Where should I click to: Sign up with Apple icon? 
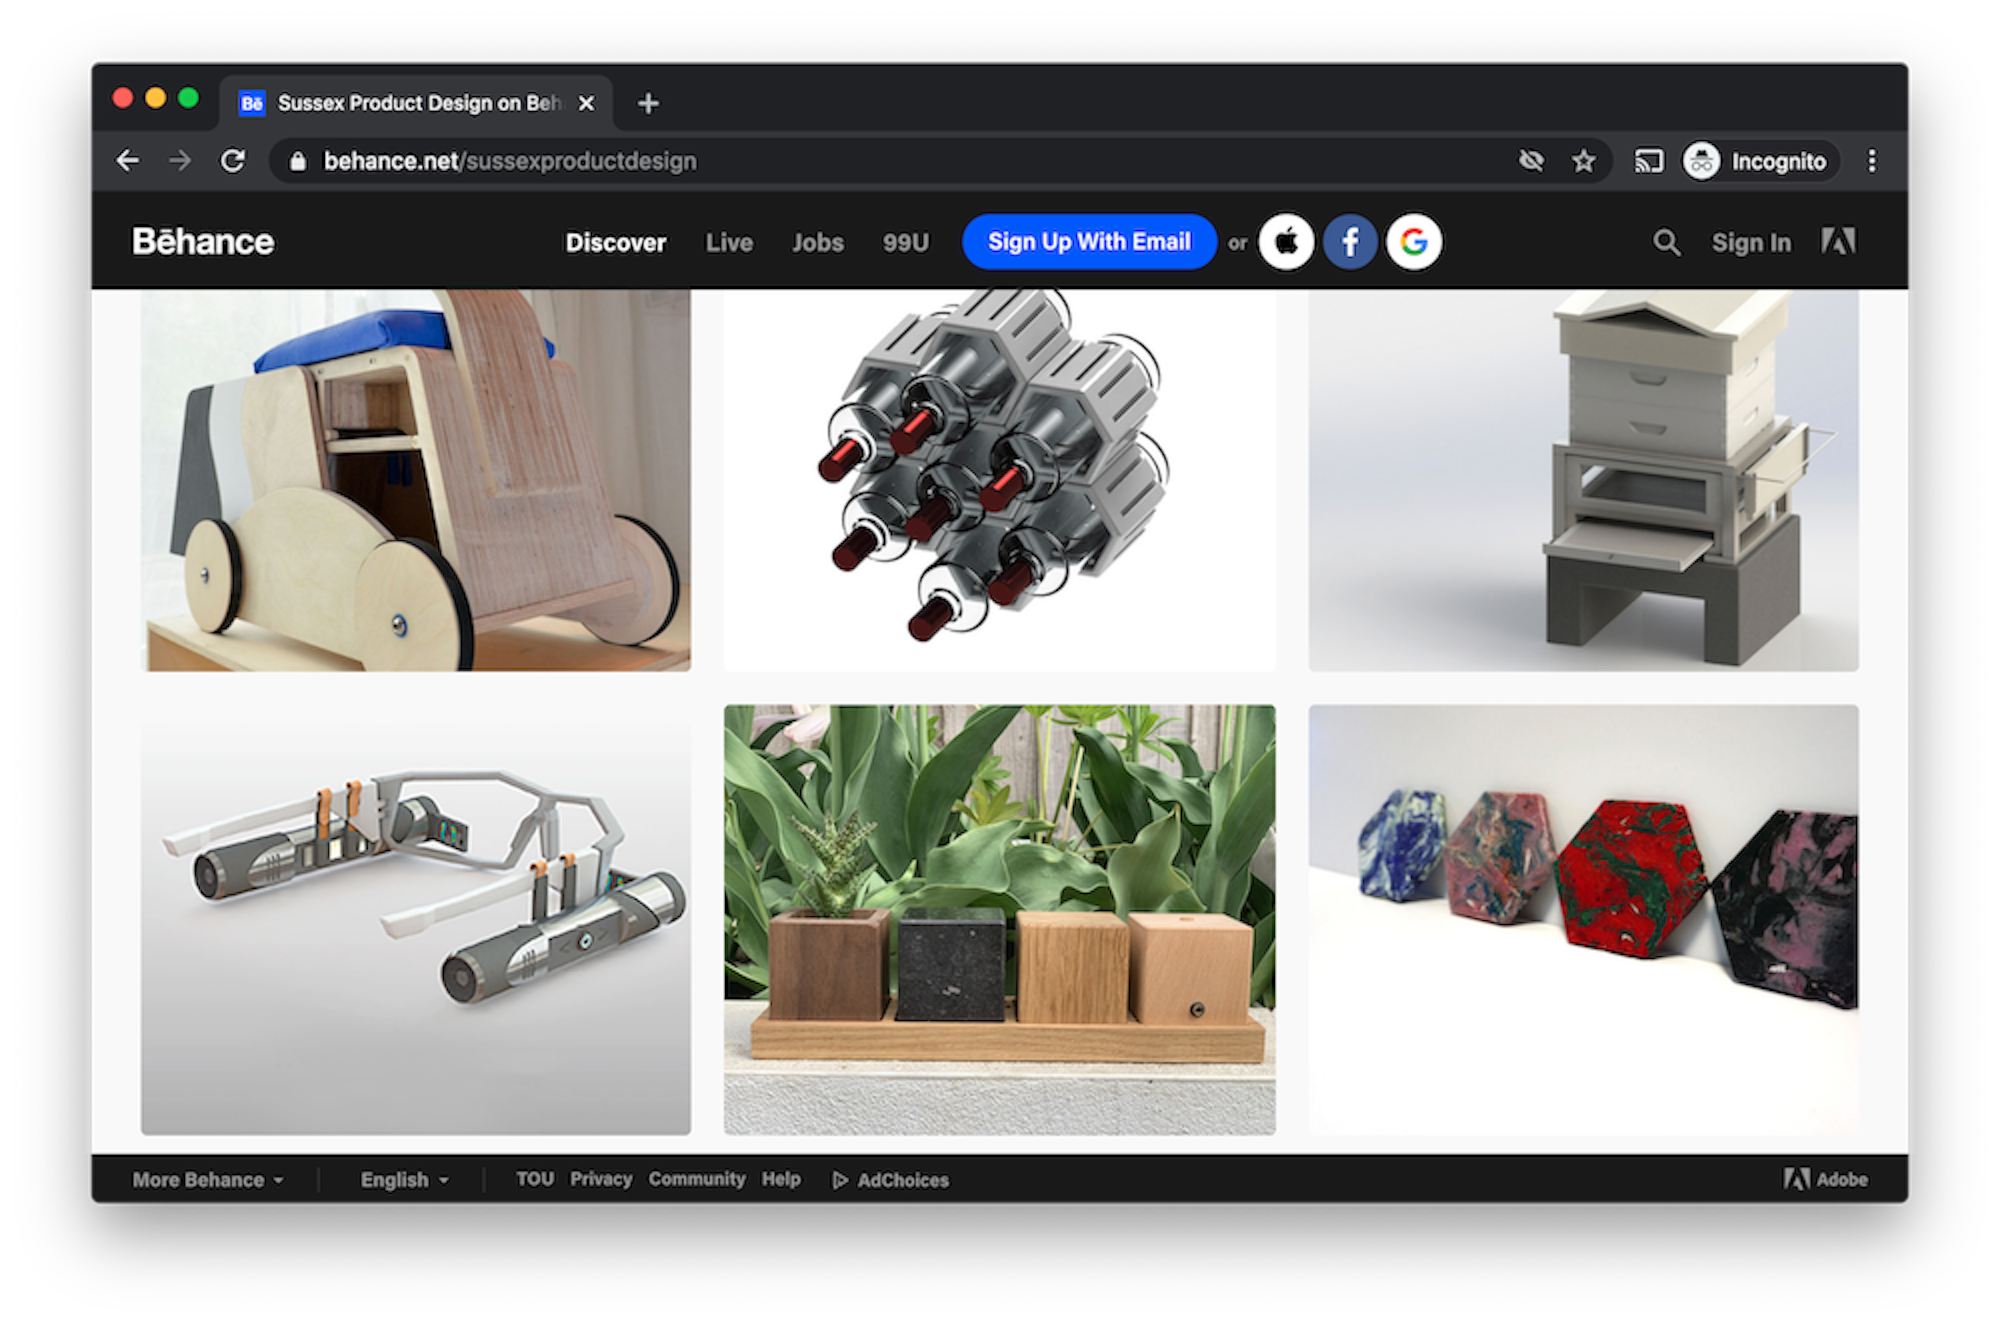pos(1286,242)
